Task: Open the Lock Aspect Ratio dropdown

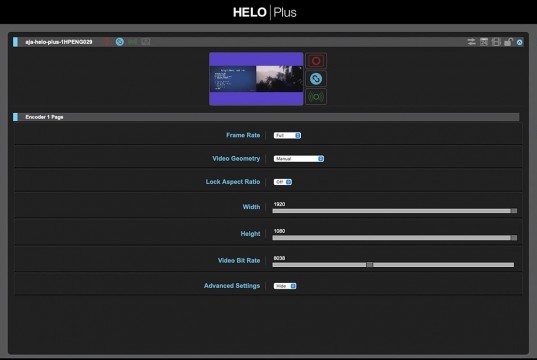Action: coord(283,182)
